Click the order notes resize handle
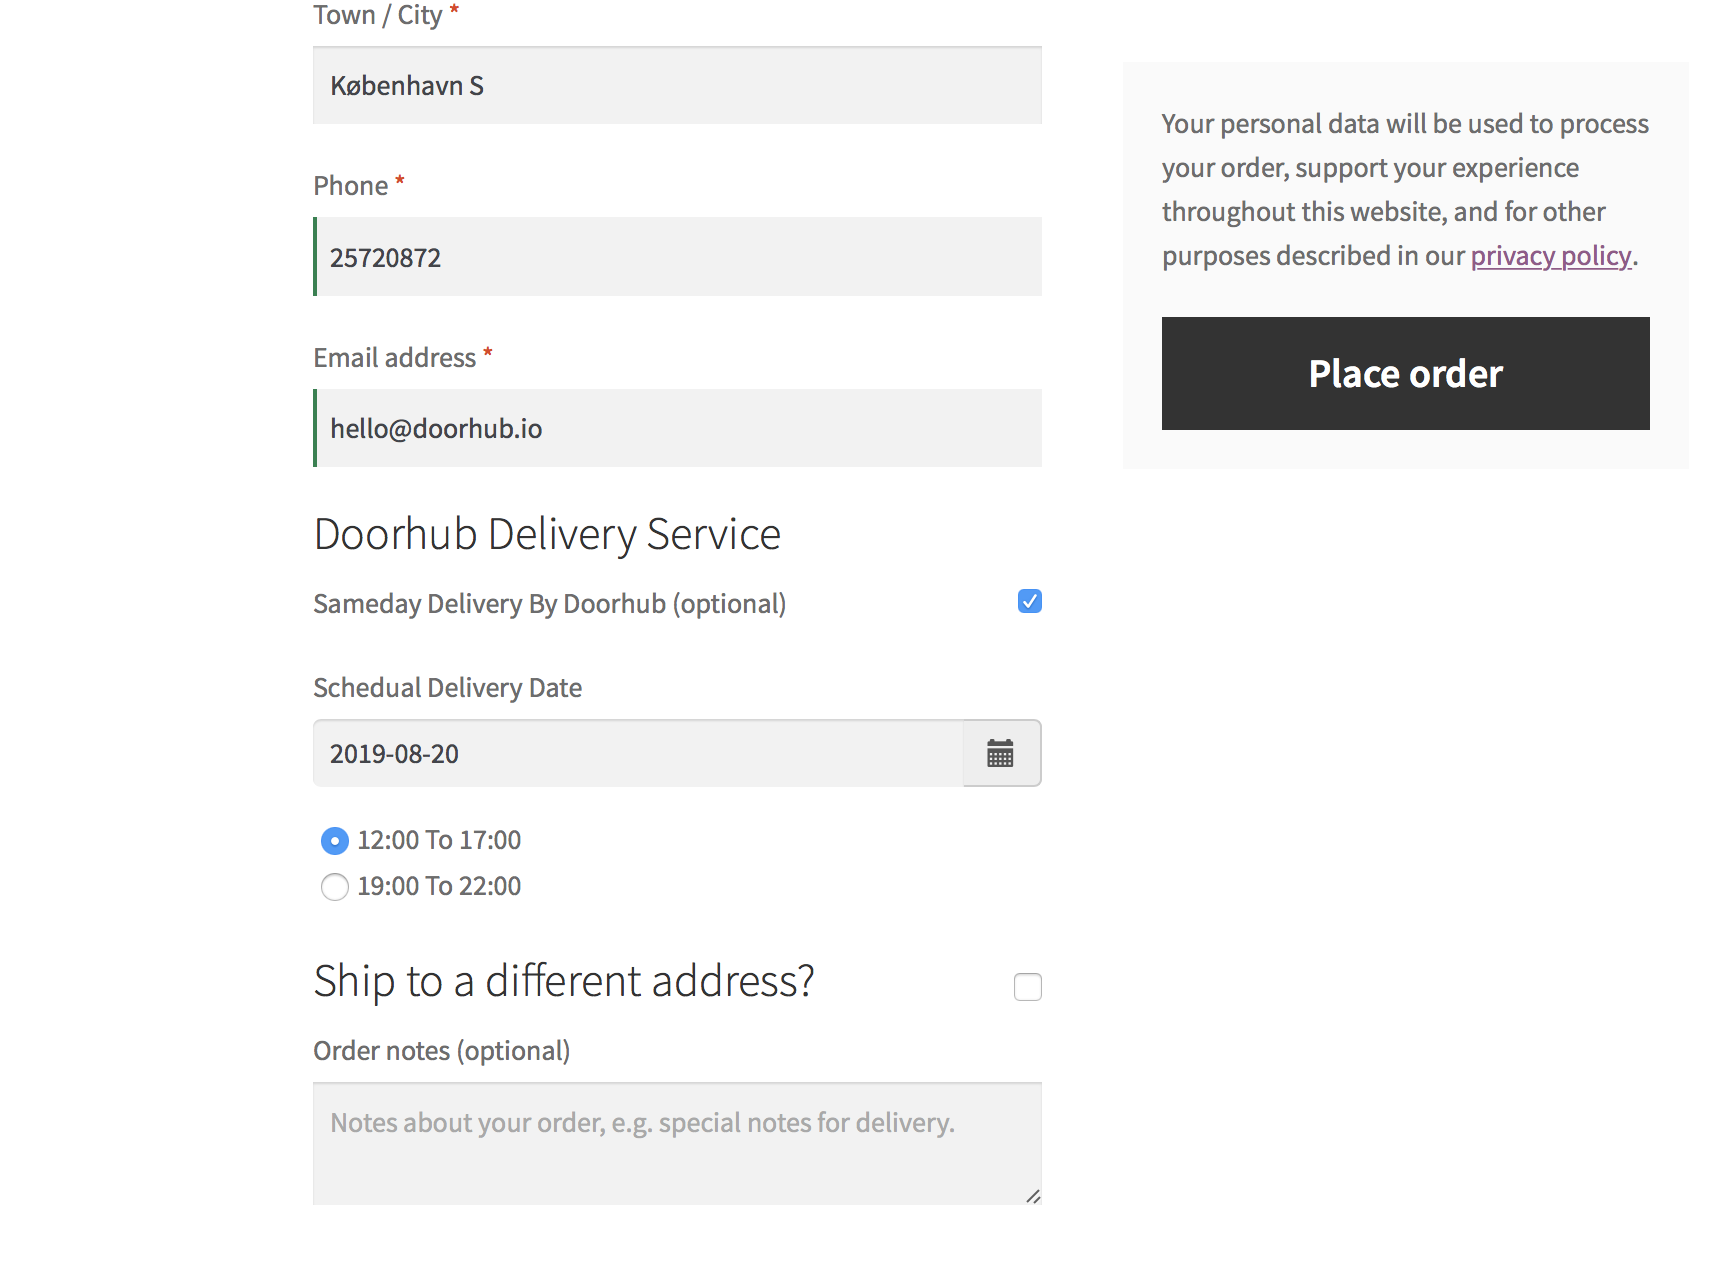Screen dimensions: 1720x1270 pos(1033,1196)
